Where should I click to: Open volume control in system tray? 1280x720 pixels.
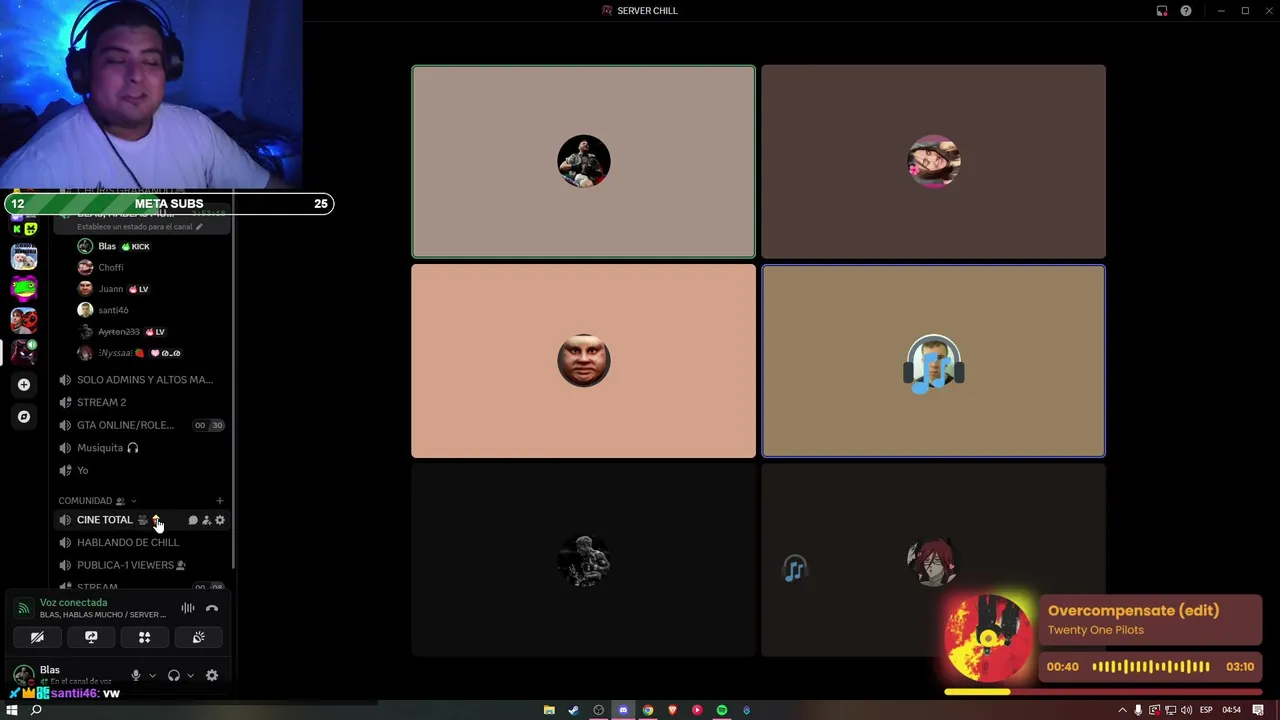click(1187, 710)
